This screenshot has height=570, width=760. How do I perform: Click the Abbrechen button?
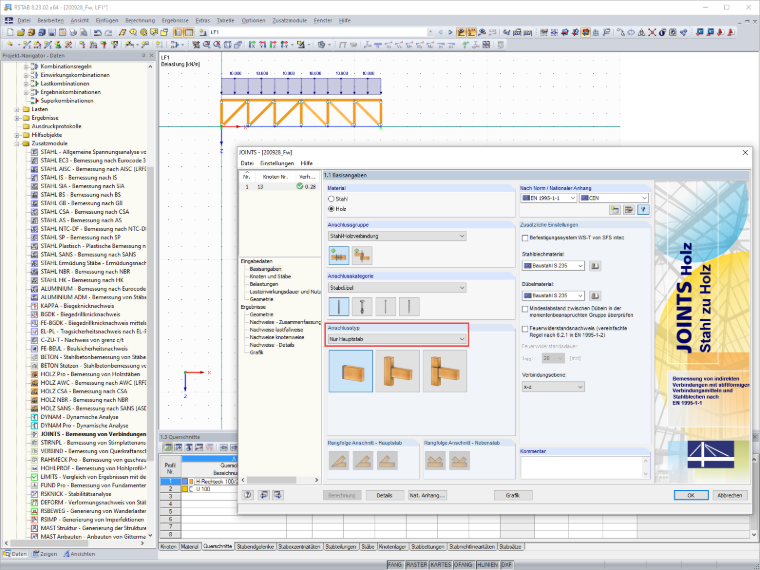click(729, 495)
